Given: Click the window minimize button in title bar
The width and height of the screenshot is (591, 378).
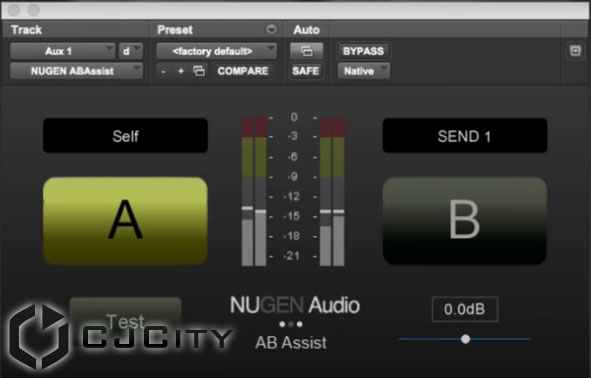Looking at the screenshot, I should click(34, 10).
